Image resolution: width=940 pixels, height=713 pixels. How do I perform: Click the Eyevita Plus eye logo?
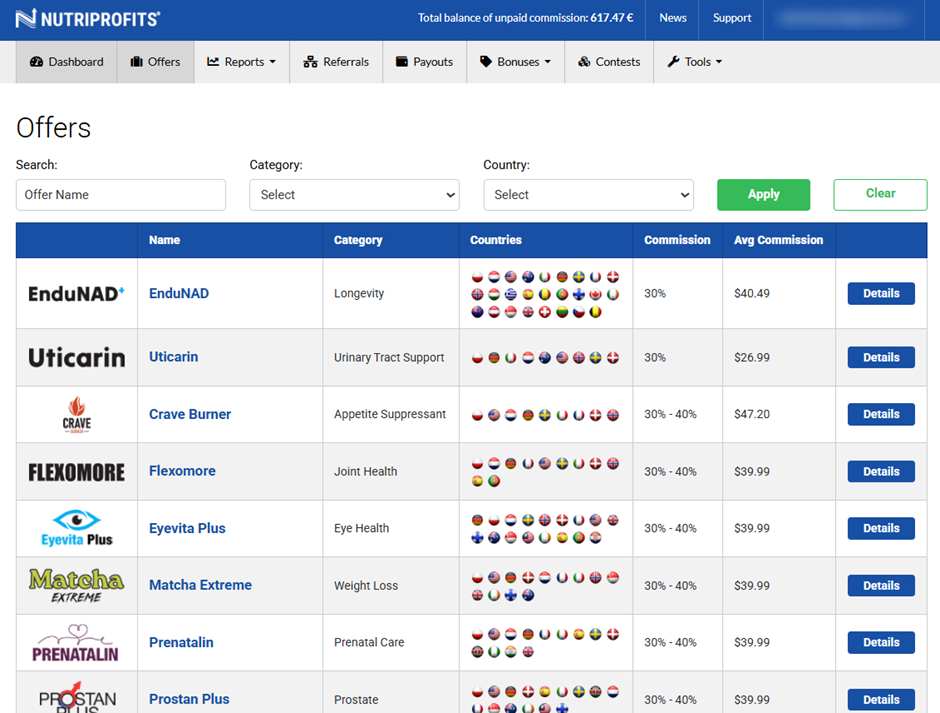click(x=76, y=528)
